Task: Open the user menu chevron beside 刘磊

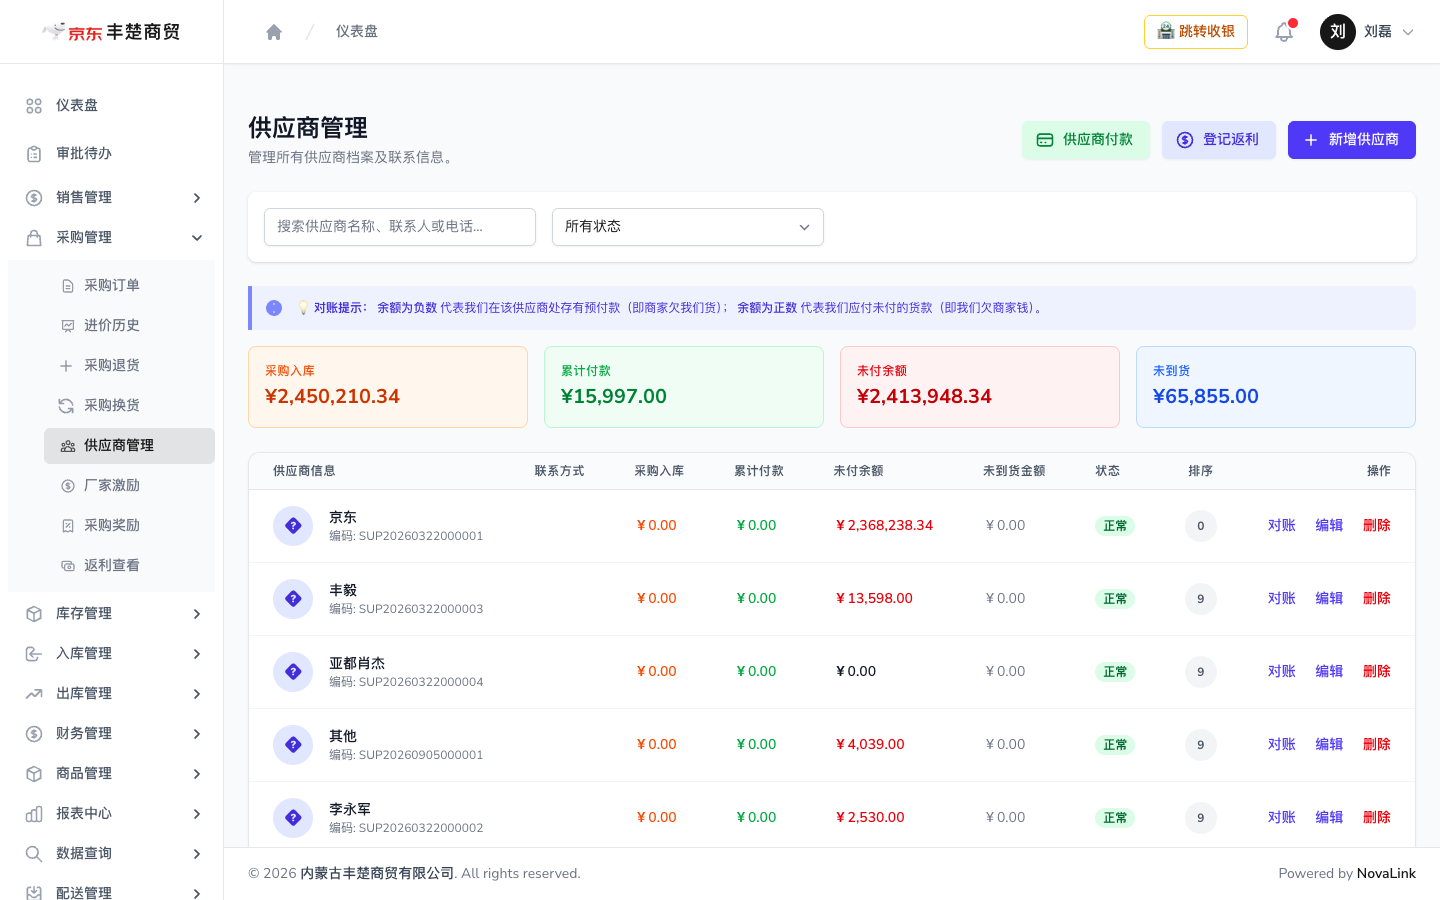Action: (x=1408, y=32)
